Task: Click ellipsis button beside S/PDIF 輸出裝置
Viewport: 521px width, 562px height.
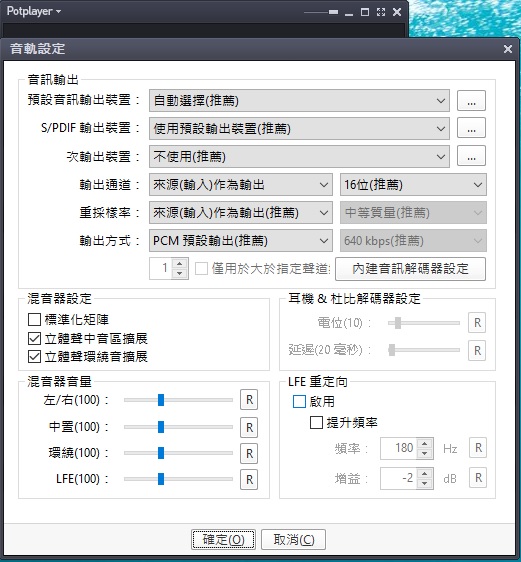Action: point(471,128)
